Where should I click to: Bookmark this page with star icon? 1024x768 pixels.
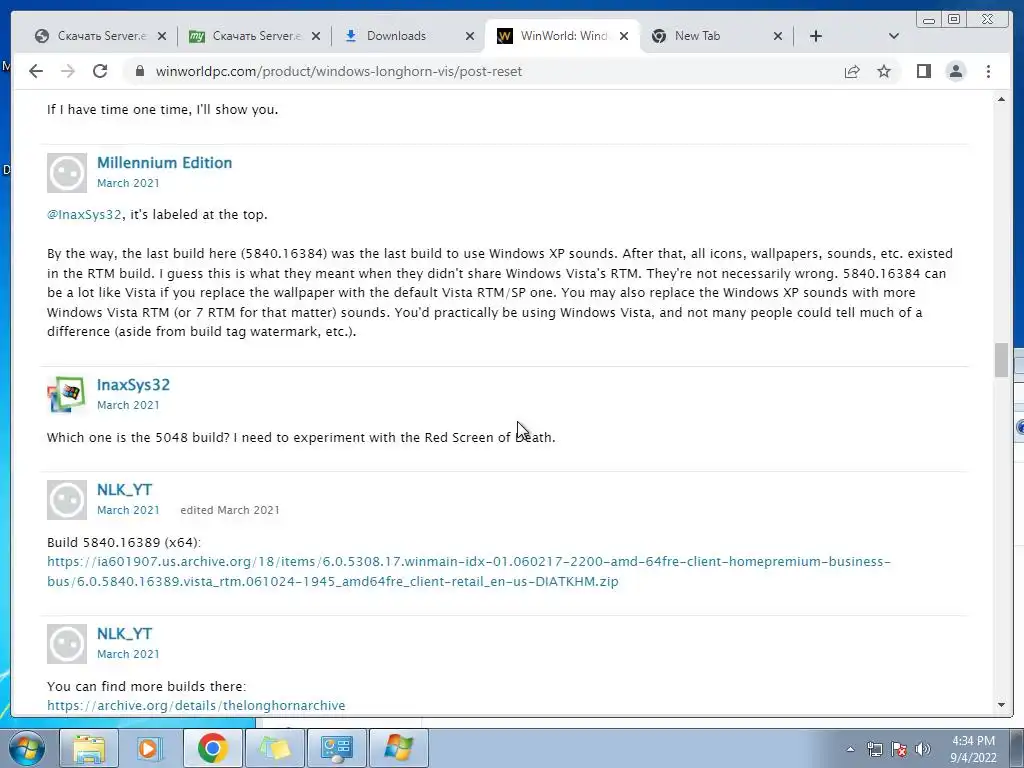coord(884,71)
